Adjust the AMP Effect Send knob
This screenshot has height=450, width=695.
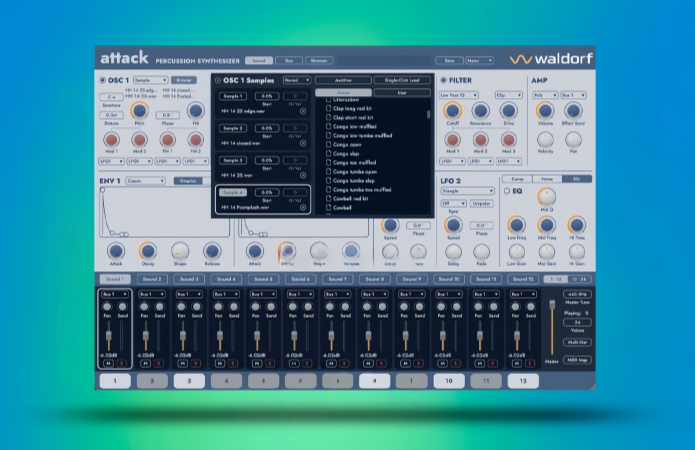point(573,110)
